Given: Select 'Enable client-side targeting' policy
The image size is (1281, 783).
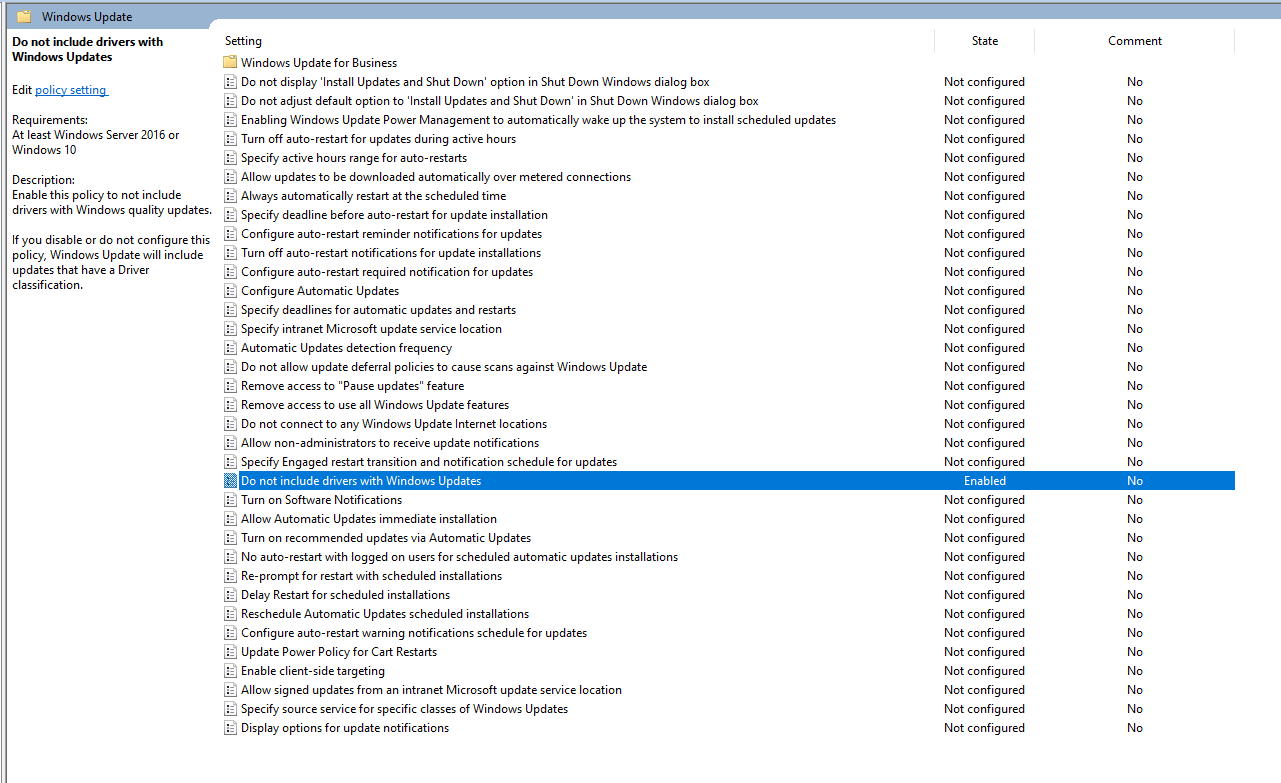Looking at the screenshot, I should coord(313,671).
